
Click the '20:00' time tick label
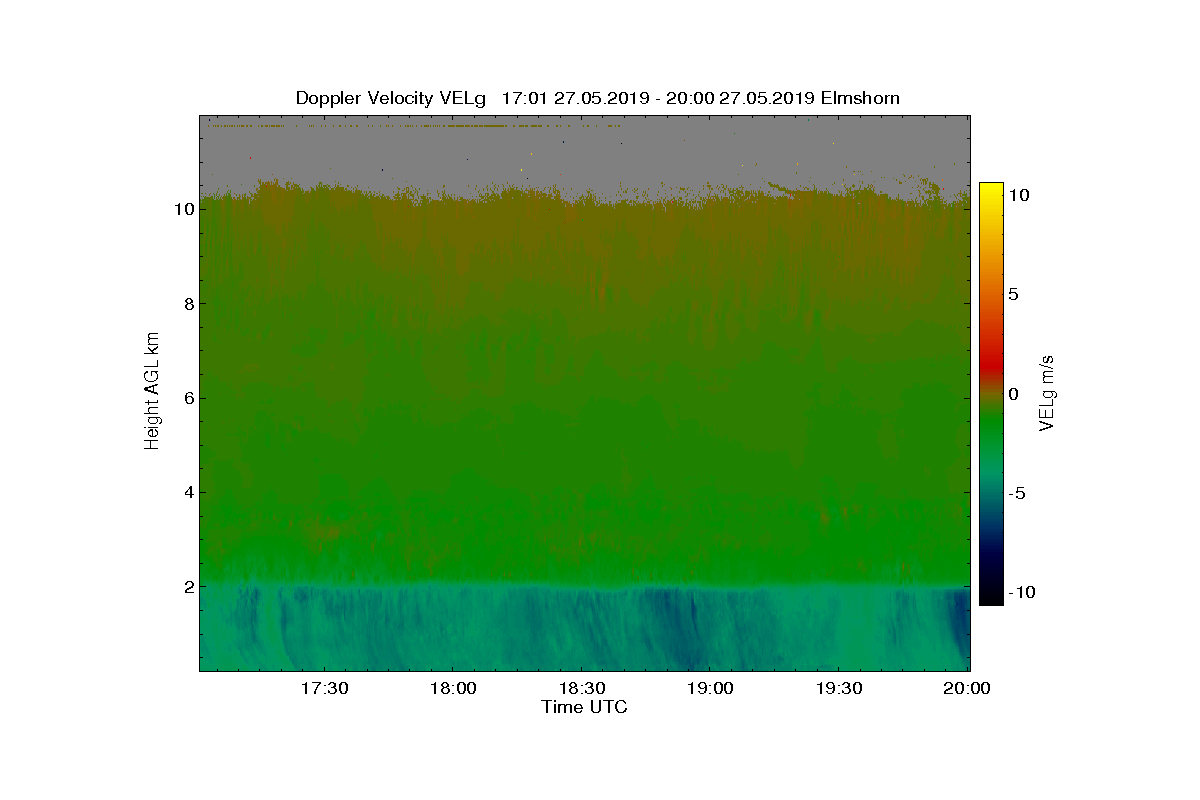[x=967, y=689]
